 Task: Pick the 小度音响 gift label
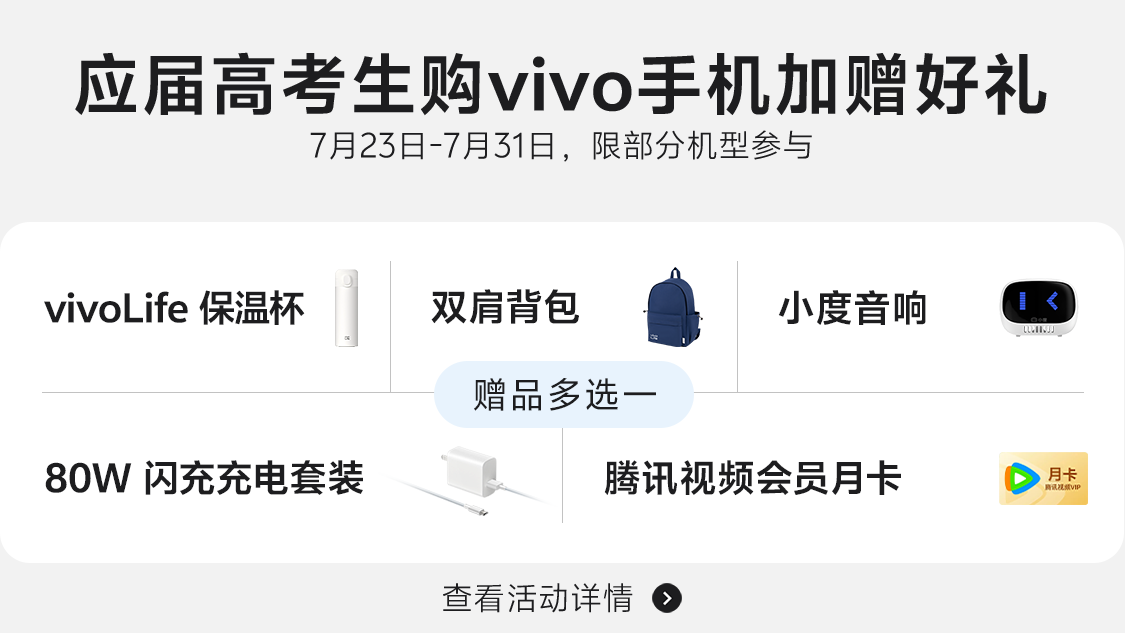853,309
